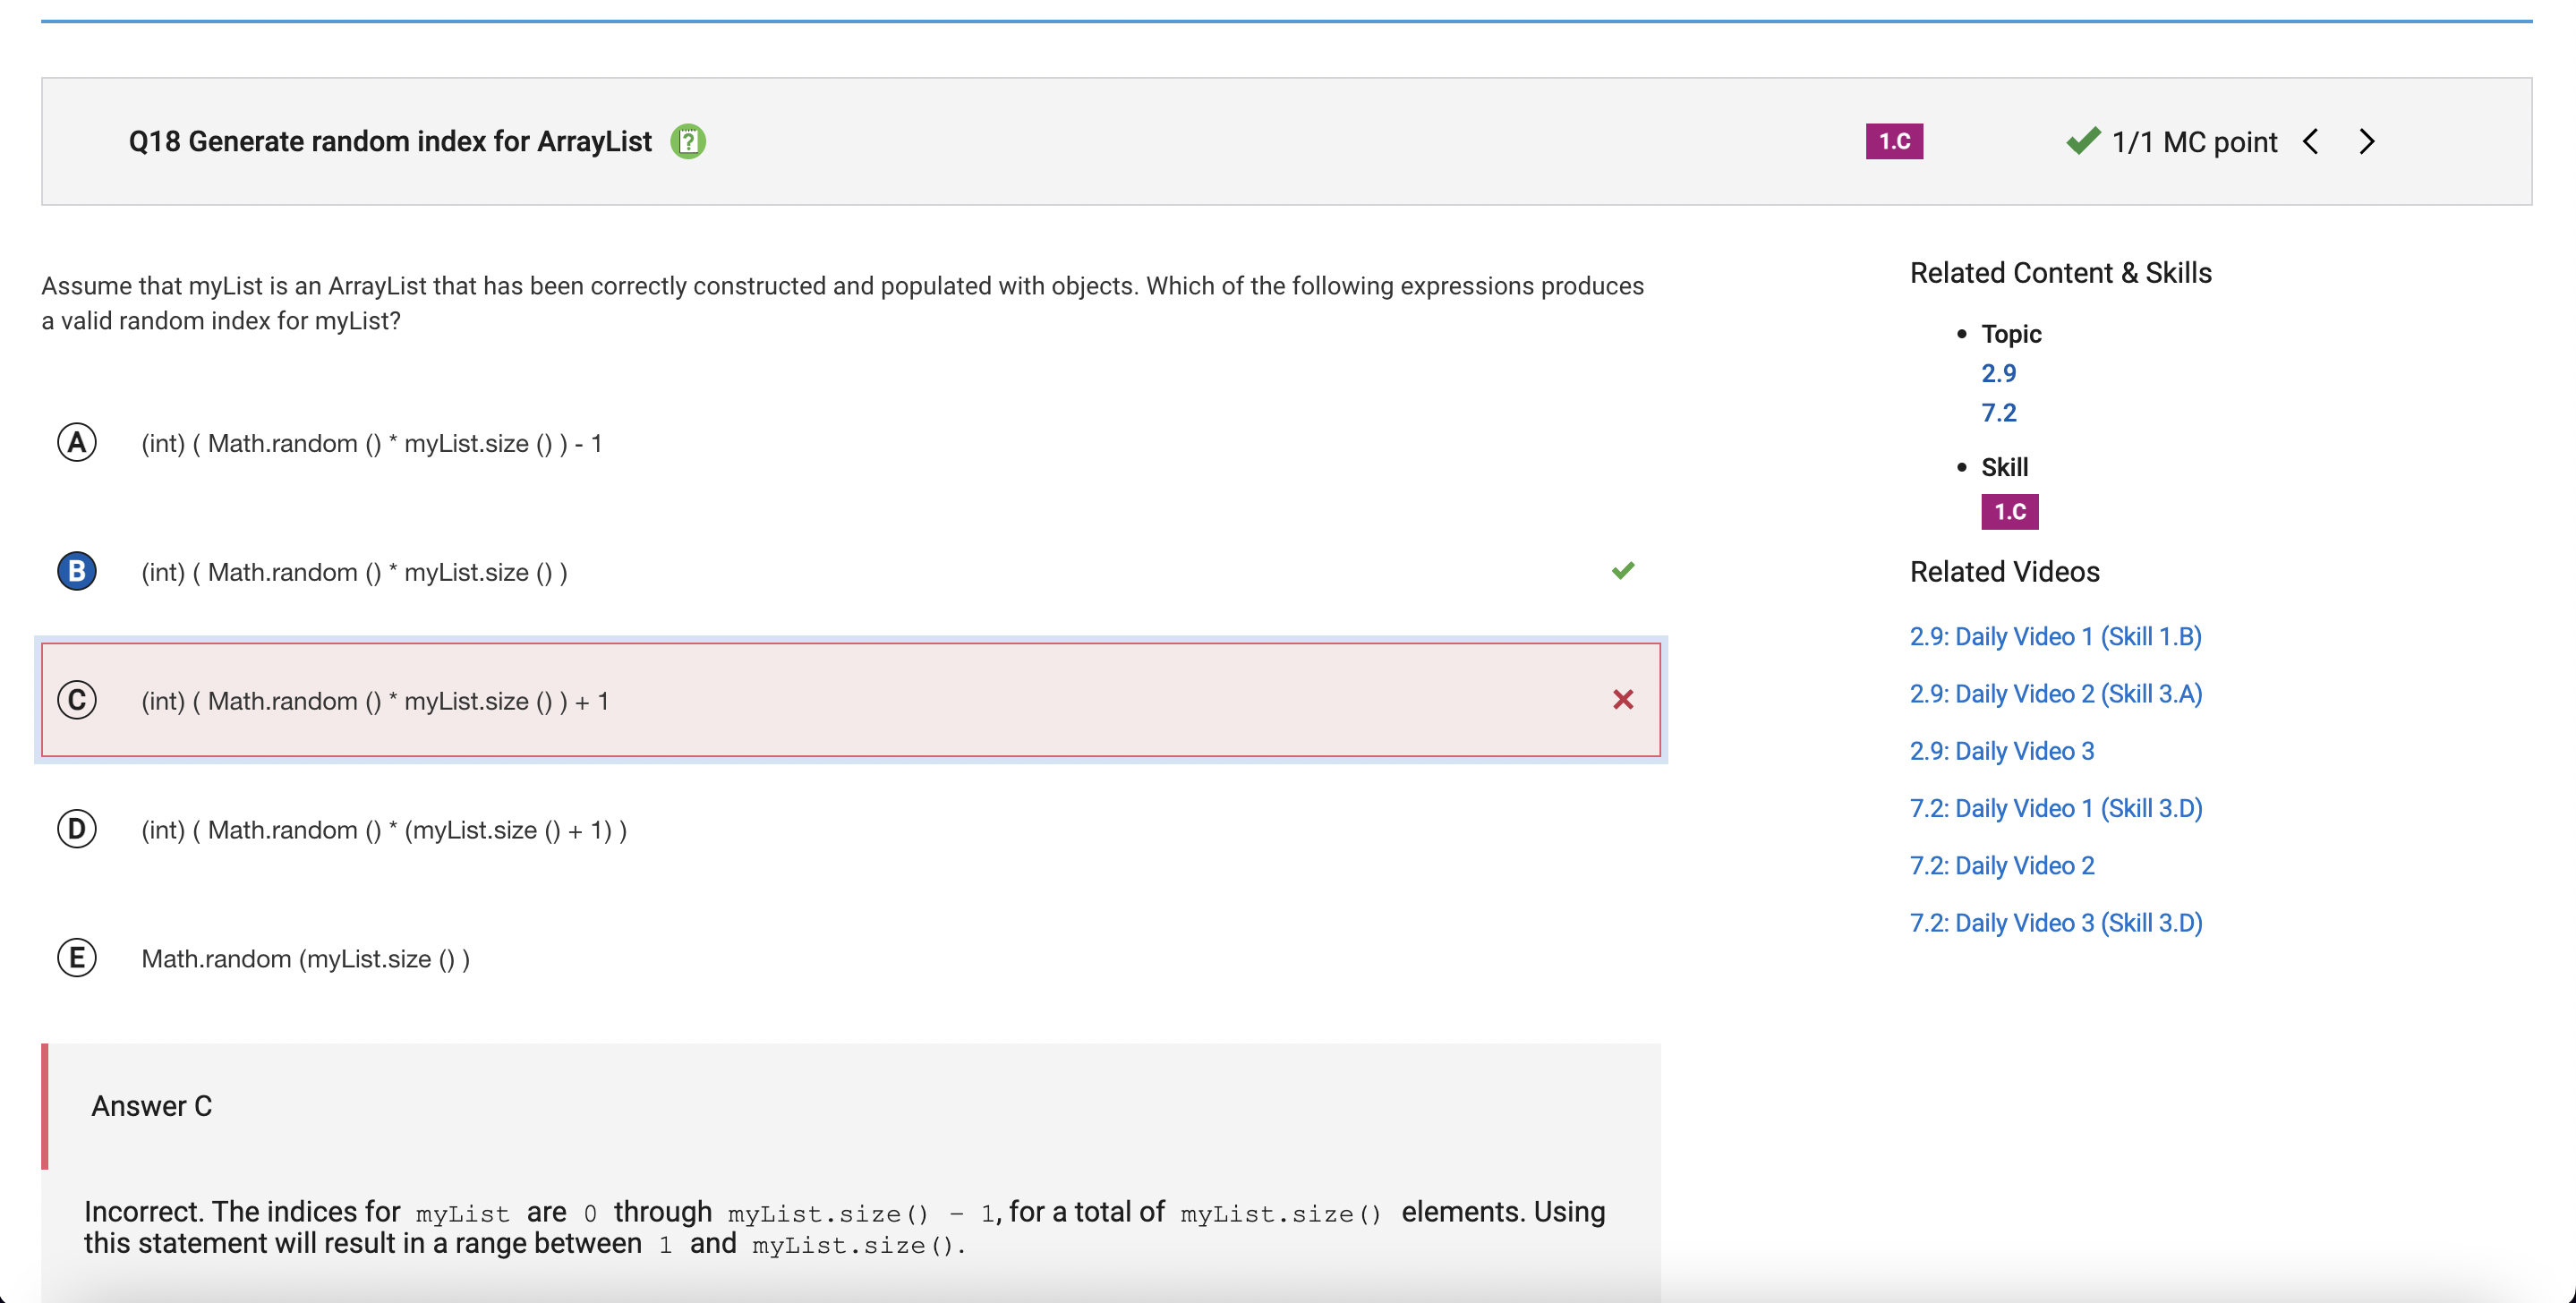
Task: Go to next question with right chevron
Action: coord(2366,141)
